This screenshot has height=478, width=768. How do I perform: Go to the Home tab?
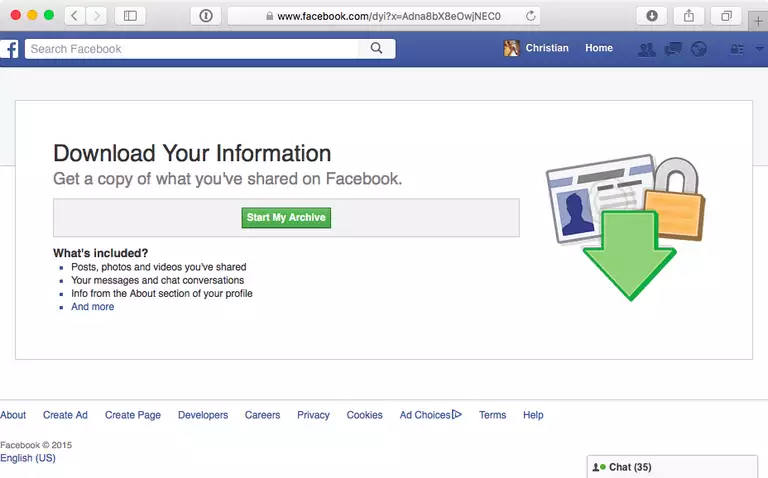coord(599,49)
